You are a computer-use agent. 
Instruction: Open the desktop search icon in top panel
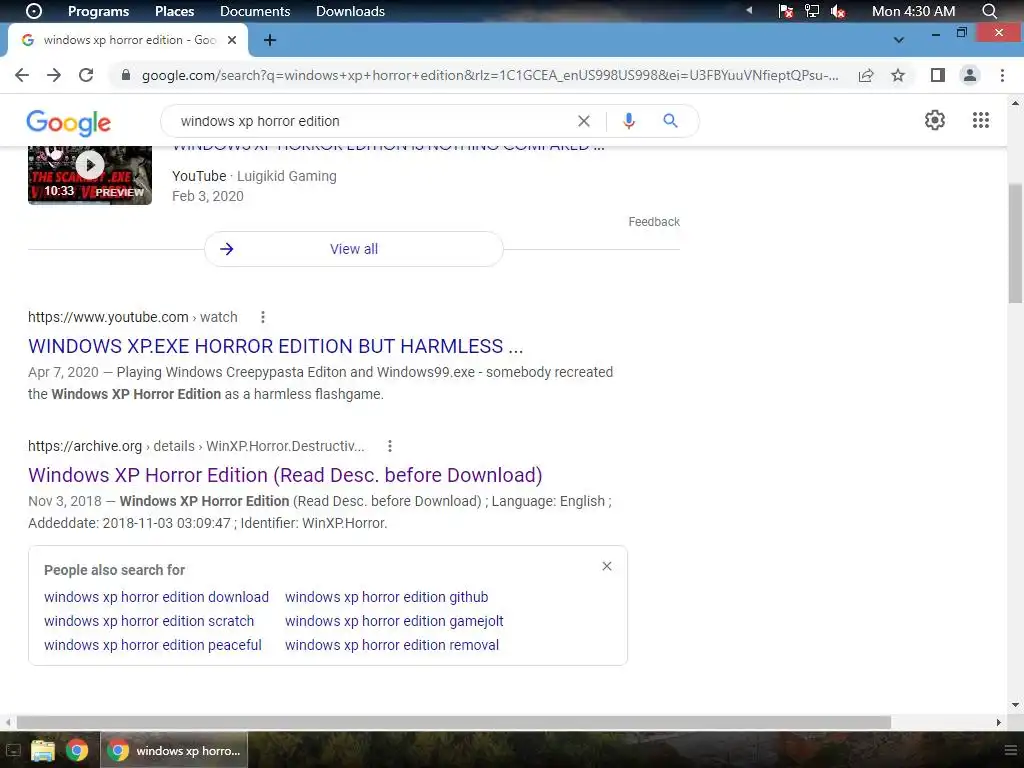coord(990,11)
